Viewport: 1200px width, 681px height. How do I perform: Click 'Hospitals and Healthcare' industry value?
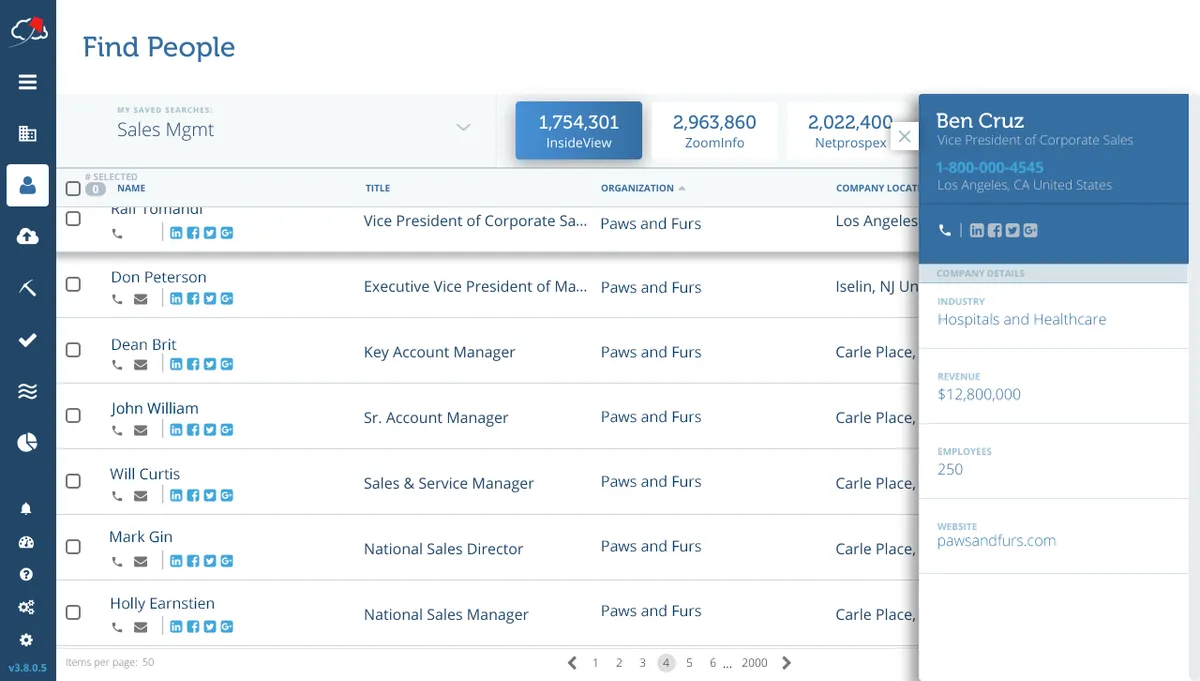click(1022, 320)
